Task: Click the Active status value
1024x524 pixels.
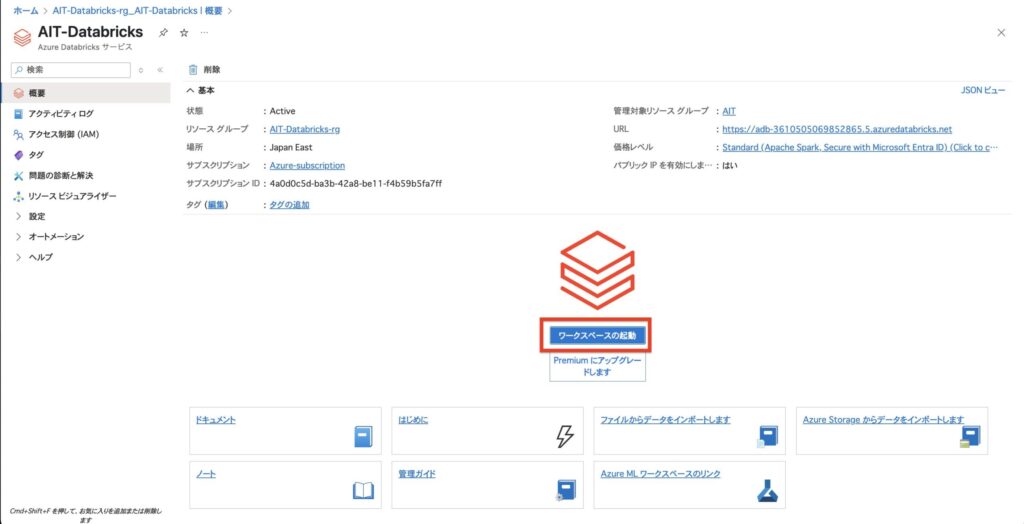Action: [x=282, y=111]
